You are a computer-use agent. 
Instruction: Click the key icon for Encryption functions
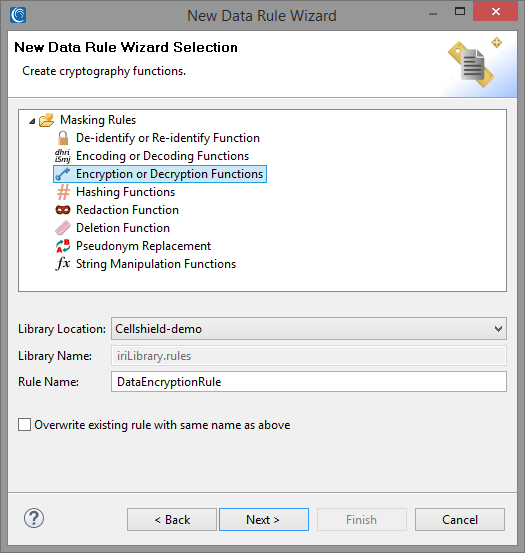click(63, 174)
